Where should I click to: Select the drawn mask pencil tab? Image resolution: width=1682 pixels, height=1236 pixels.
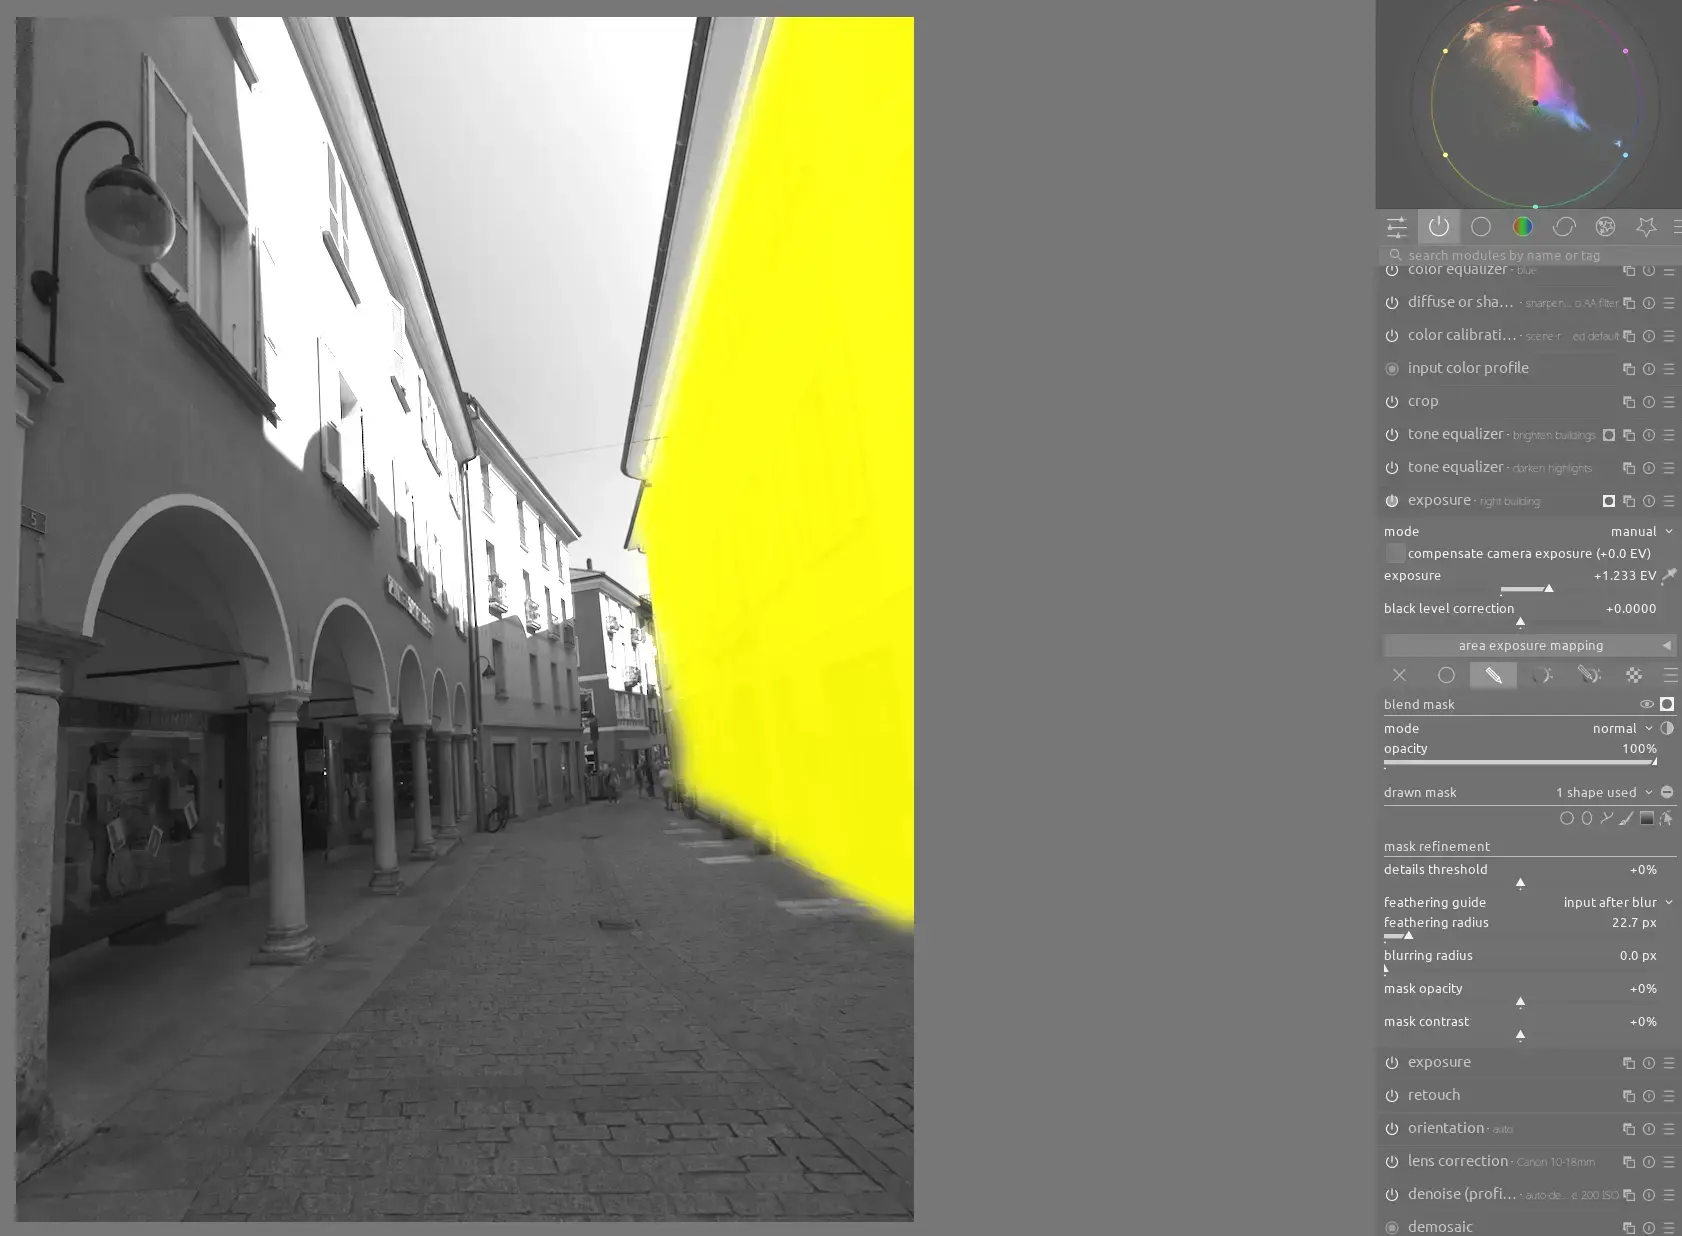point(1493,676)
